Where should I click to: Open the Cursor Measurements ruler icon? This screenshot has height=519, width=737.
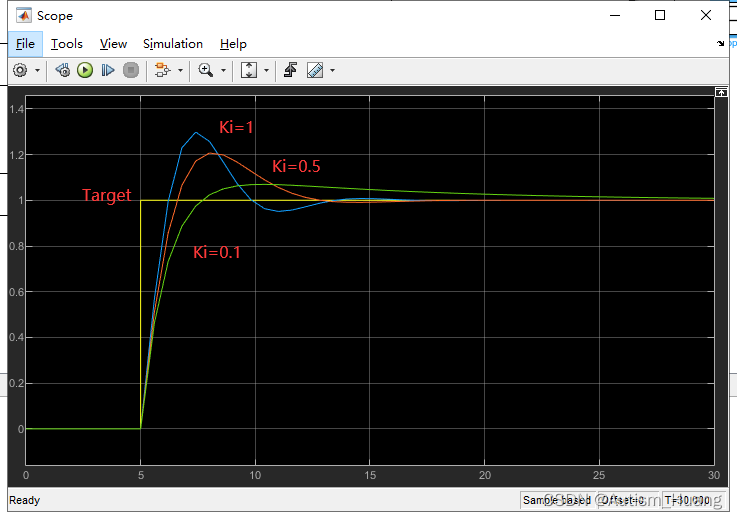click(315, 71)
